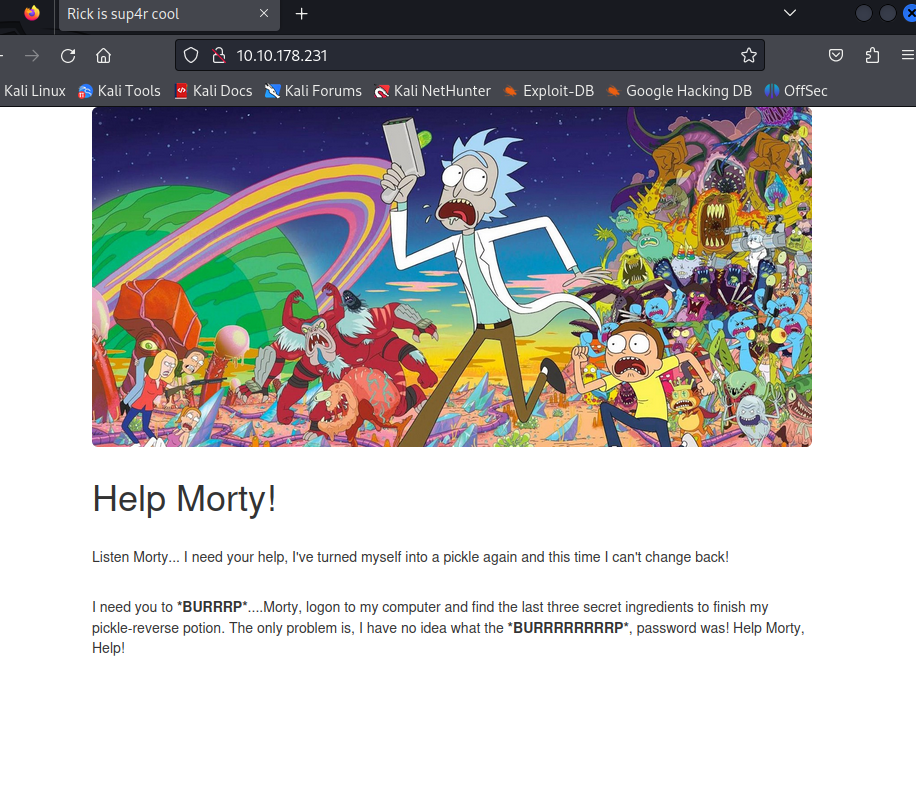Click the tracking protection shield icon
Image resolution: width=916 pixels, height=794 pixels.
(192, 56)
